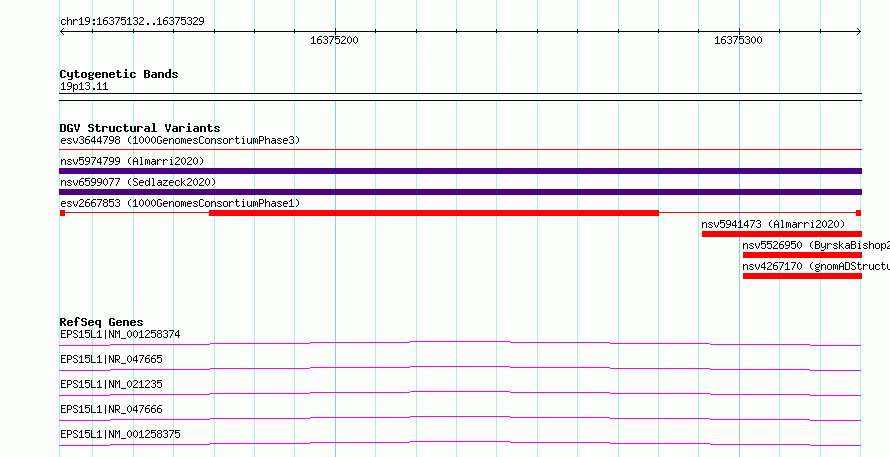This screenshot has height=457, width=890.
Task: Click the magenta NM_001258375 intron line
Action: coord(460,443)
